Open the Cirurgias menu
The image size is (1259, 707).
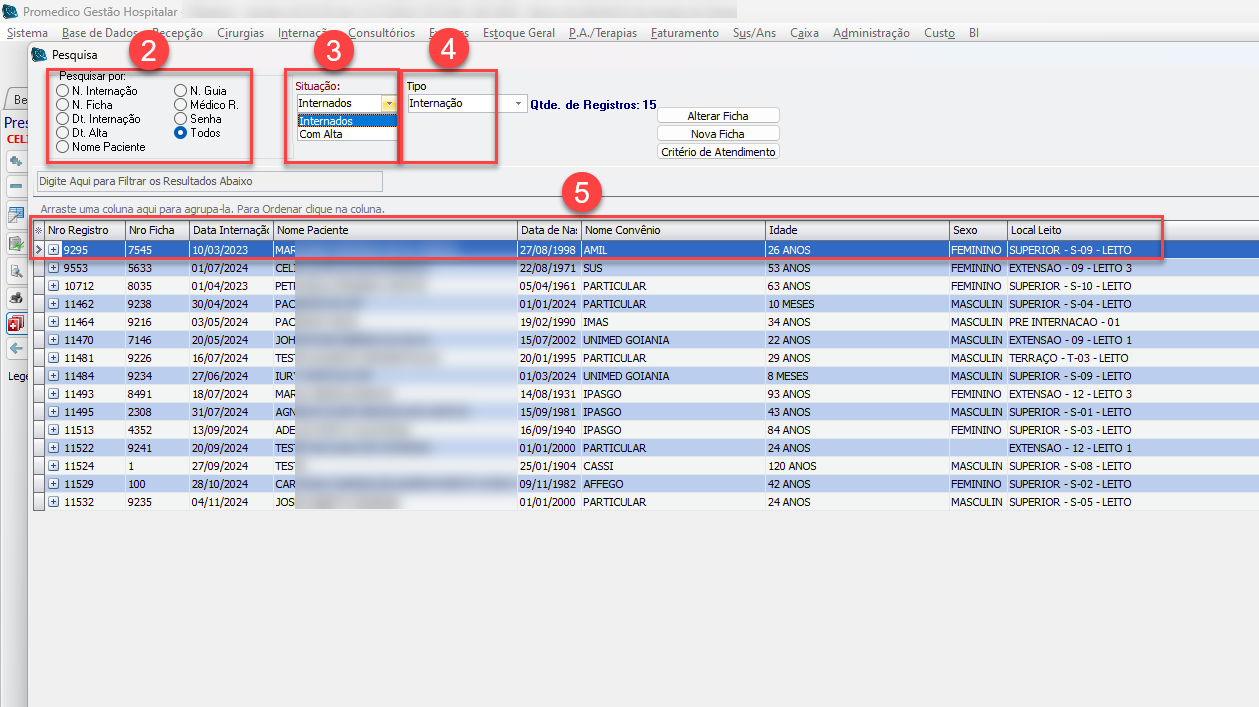pyautogui.click(x=240, y=33)
